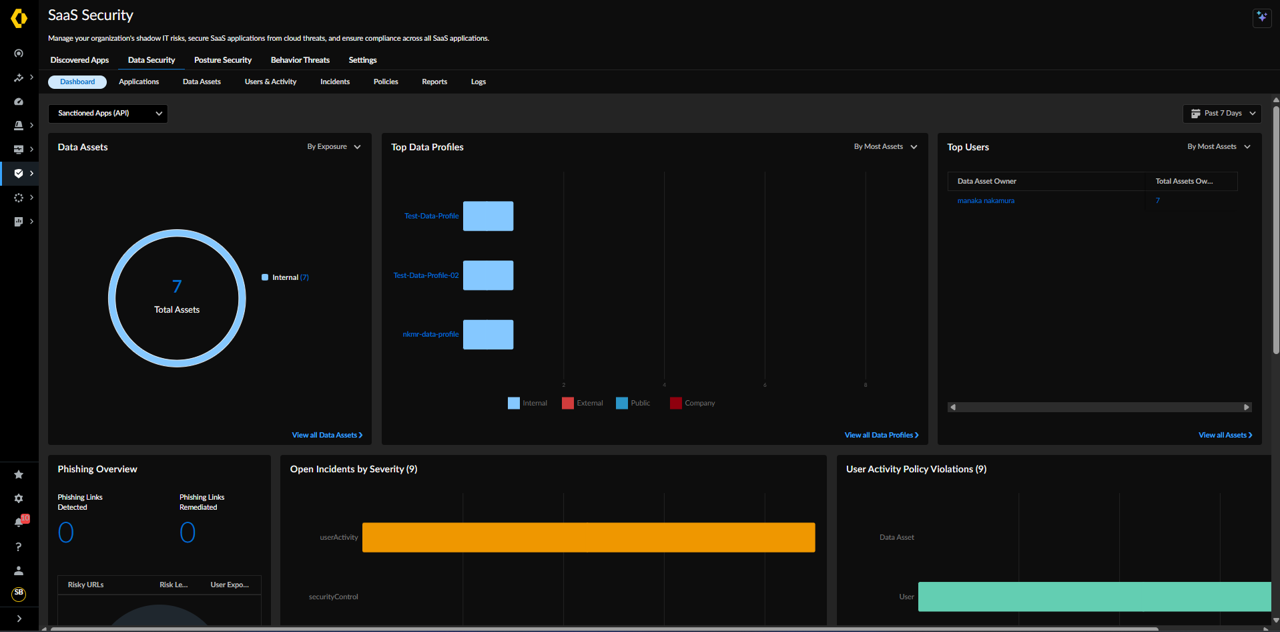
Task: Click the SB account avatar
Action: (18, 594)
